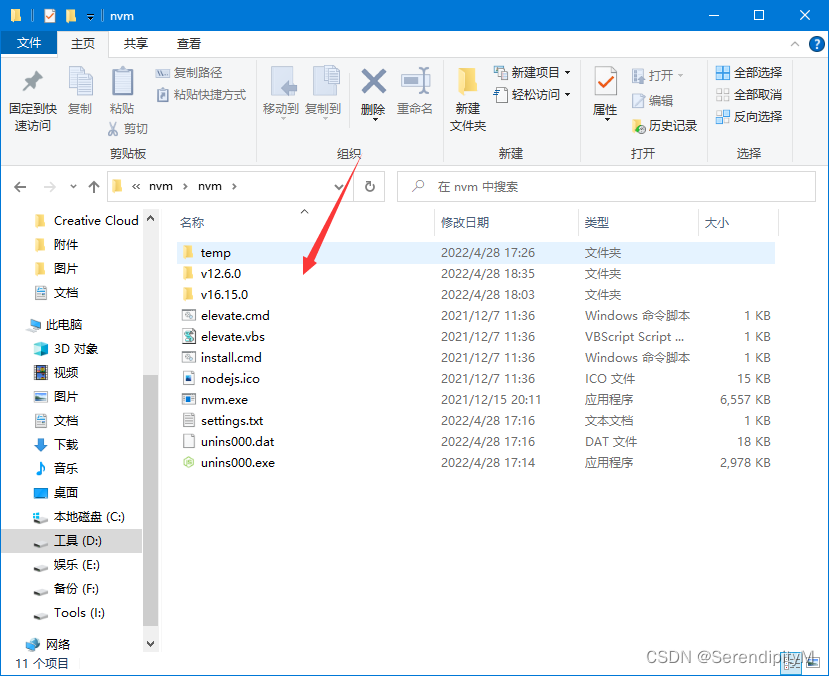The image size is (829, 676).
Task: Open the address bar history dropdown arrow
Action: pos(338,186)
